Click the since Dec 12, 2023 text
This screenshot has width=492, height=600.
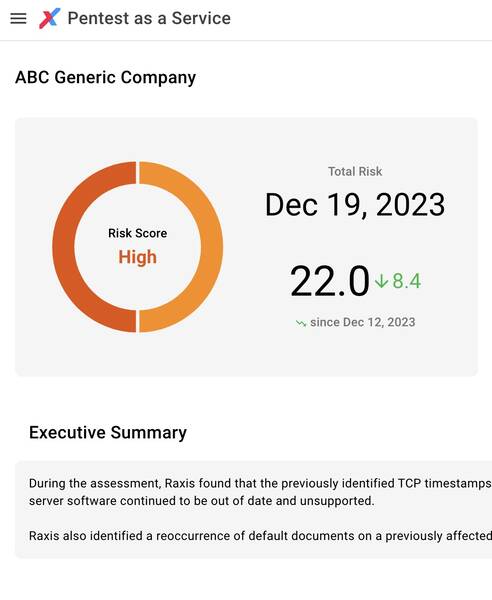(363, 322)
